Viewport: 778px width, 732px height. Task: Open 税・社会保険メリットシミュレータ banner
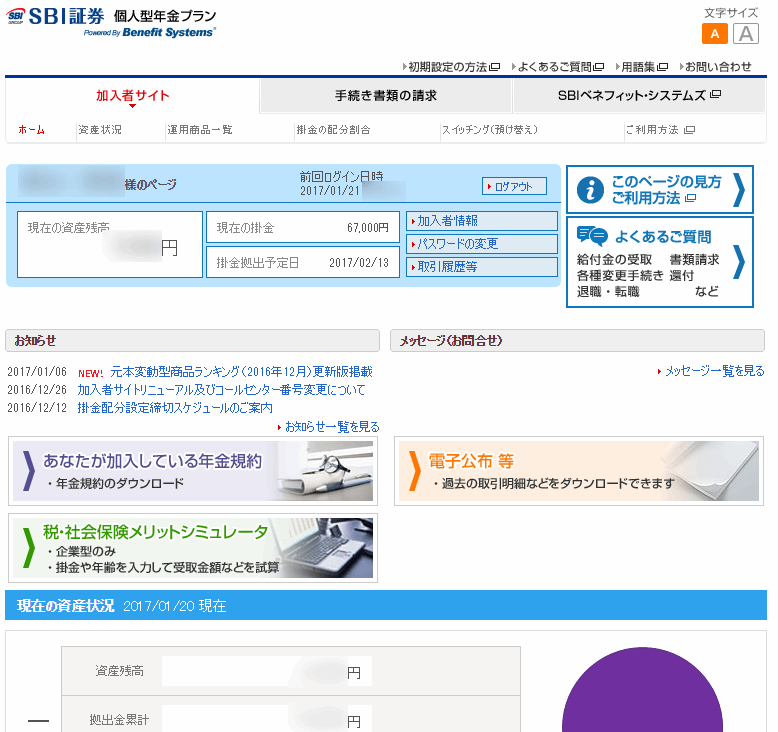click(192, 548)
